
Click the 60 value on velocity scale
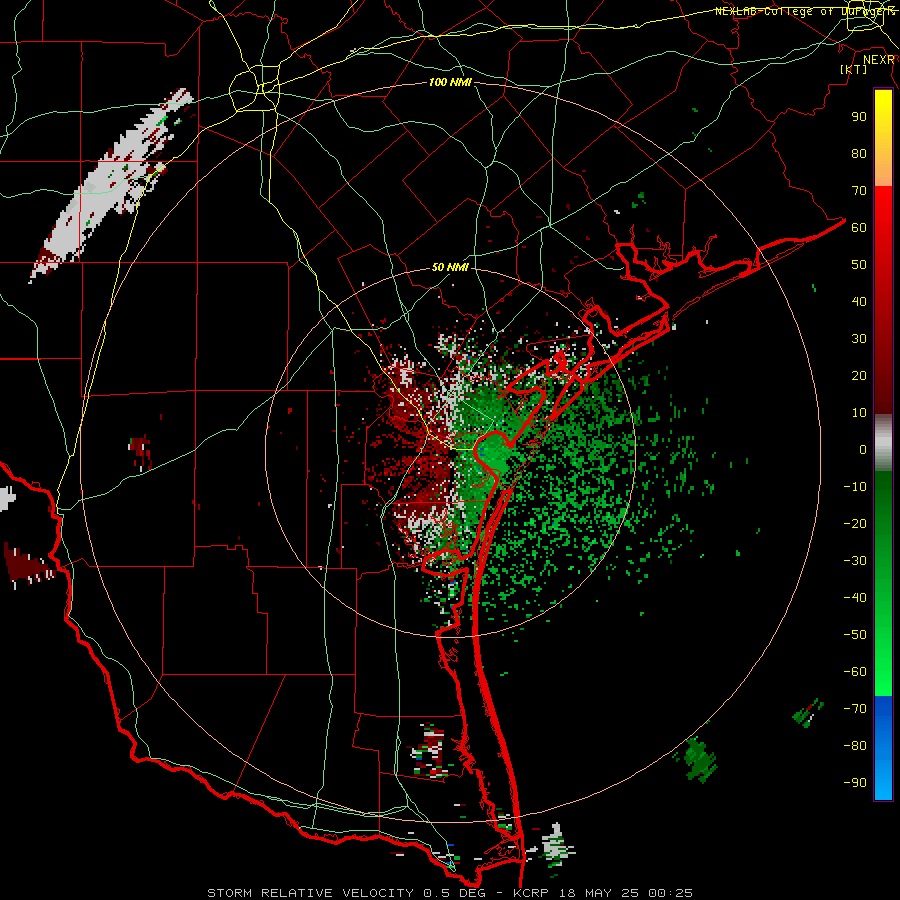click(859, 227)
